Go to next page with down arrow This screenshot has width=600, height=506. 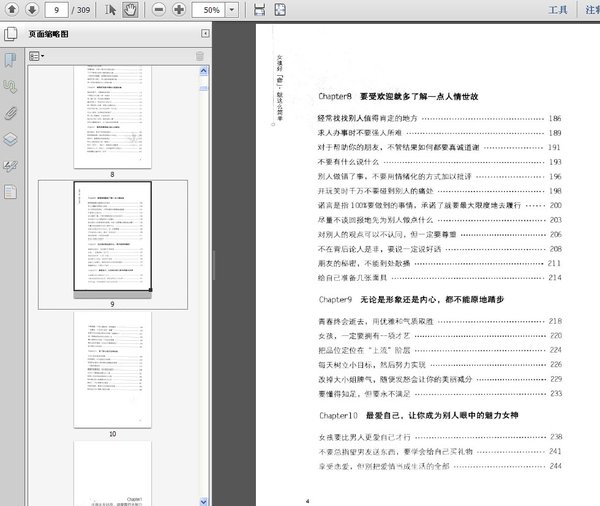click(x=32, y=9)
